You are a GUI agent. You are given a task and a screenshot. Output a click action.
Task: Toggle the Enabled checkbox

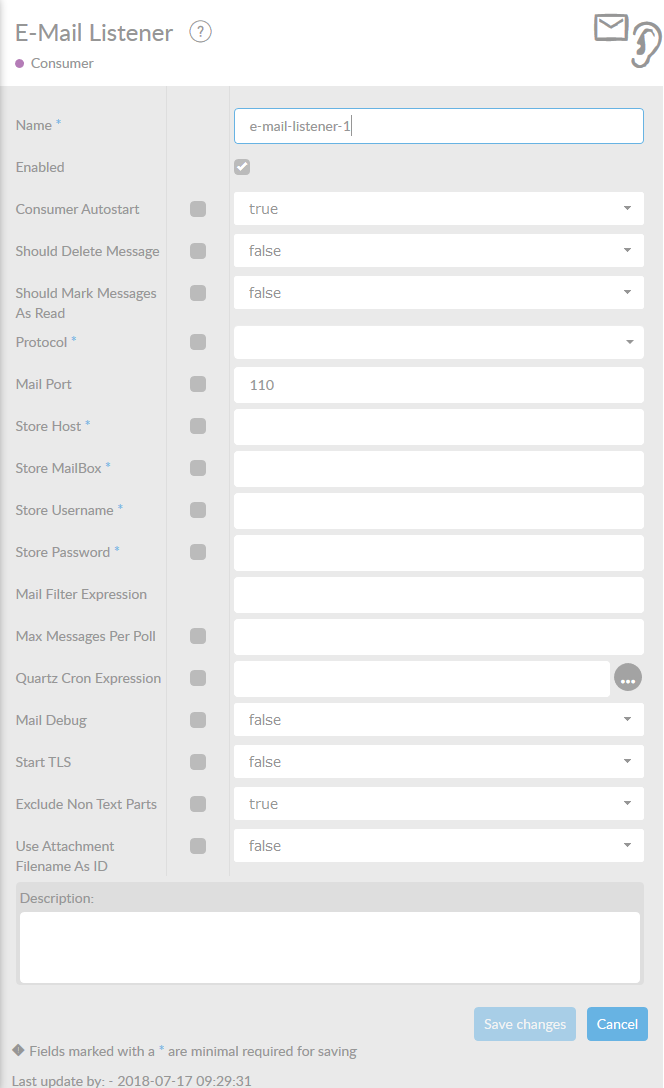[242, 167]
